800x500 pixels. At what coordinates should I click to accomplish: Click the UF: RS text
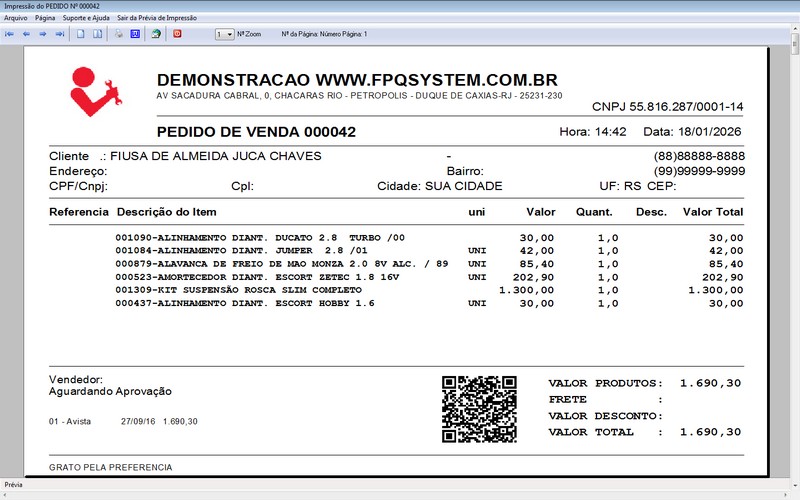[620, 186]
